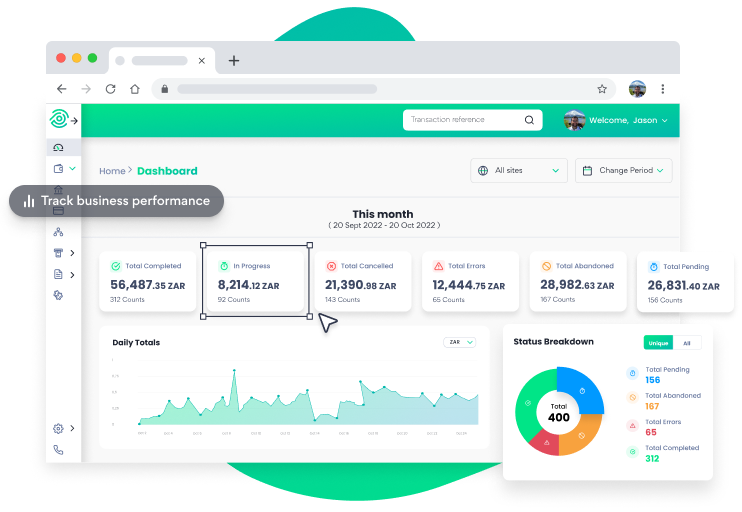The height and width of the screenshot is (512, 742).
Task: Click the search magnifier in transaction field
Action: [529, 120]
